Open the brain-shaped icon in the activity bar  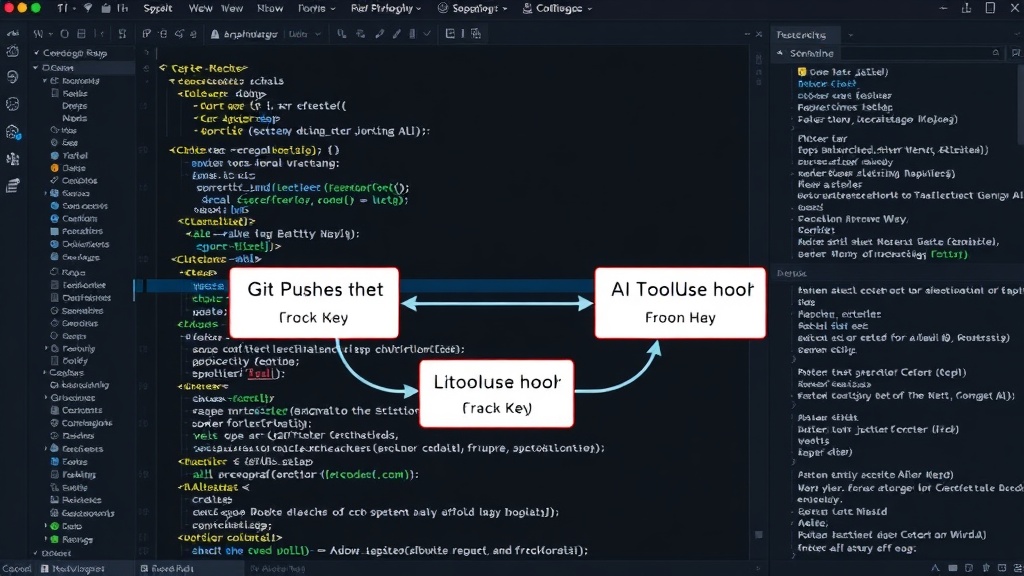click(12, 104)
